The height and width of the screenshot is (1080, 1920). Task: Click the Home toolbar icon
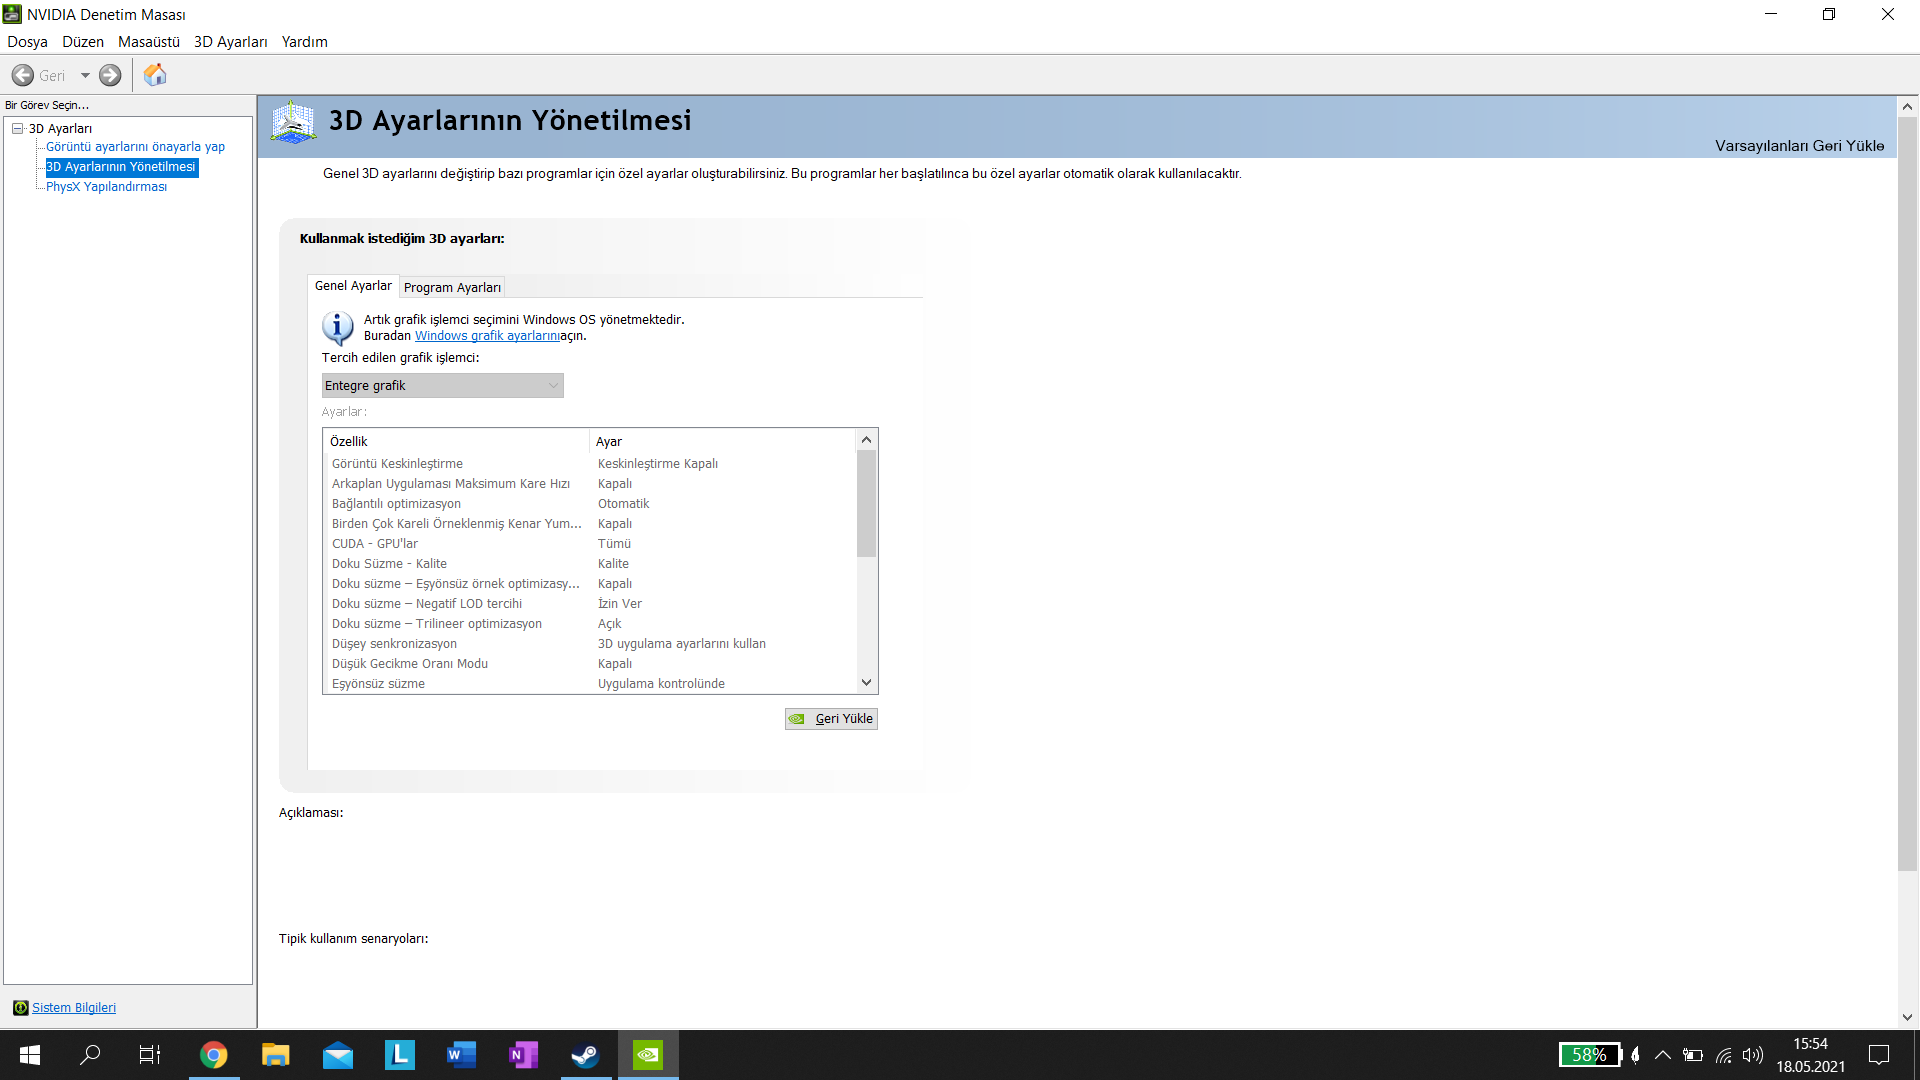click(x=155, y=75)
